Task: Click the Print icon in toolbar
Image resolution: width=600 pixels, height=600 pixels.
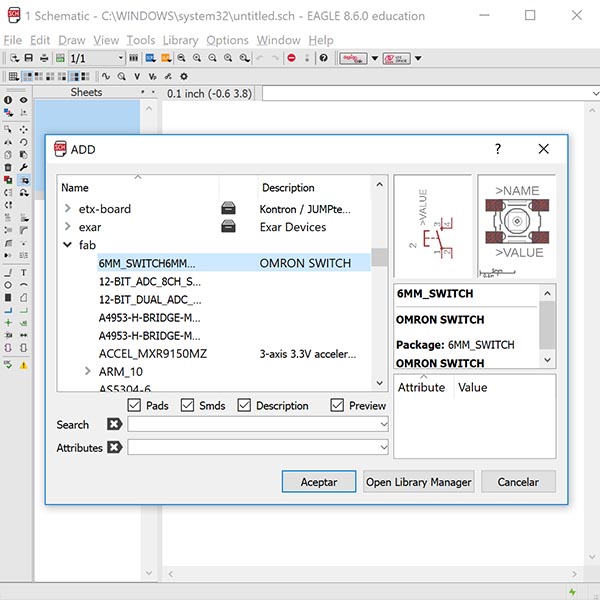Action: [x=44, y=58]
